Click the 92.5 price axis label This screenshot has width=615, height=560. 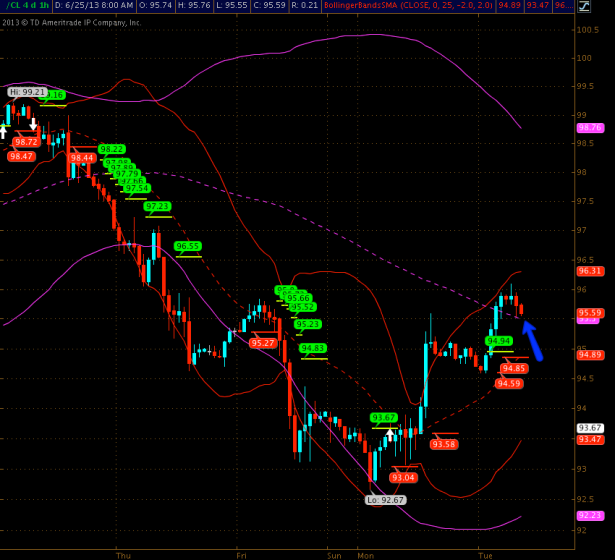[x=587, y=499]
